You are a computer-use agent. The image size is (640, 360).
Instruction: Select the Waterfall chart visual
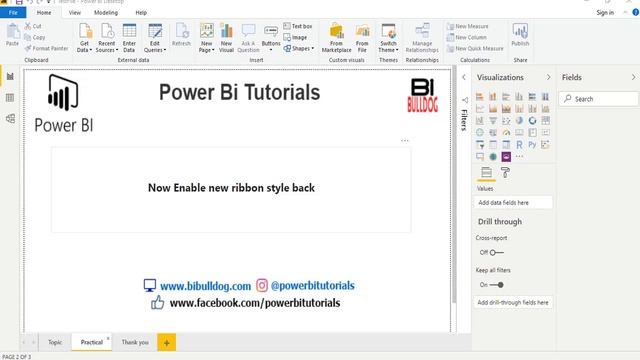[x=480, y=120]
